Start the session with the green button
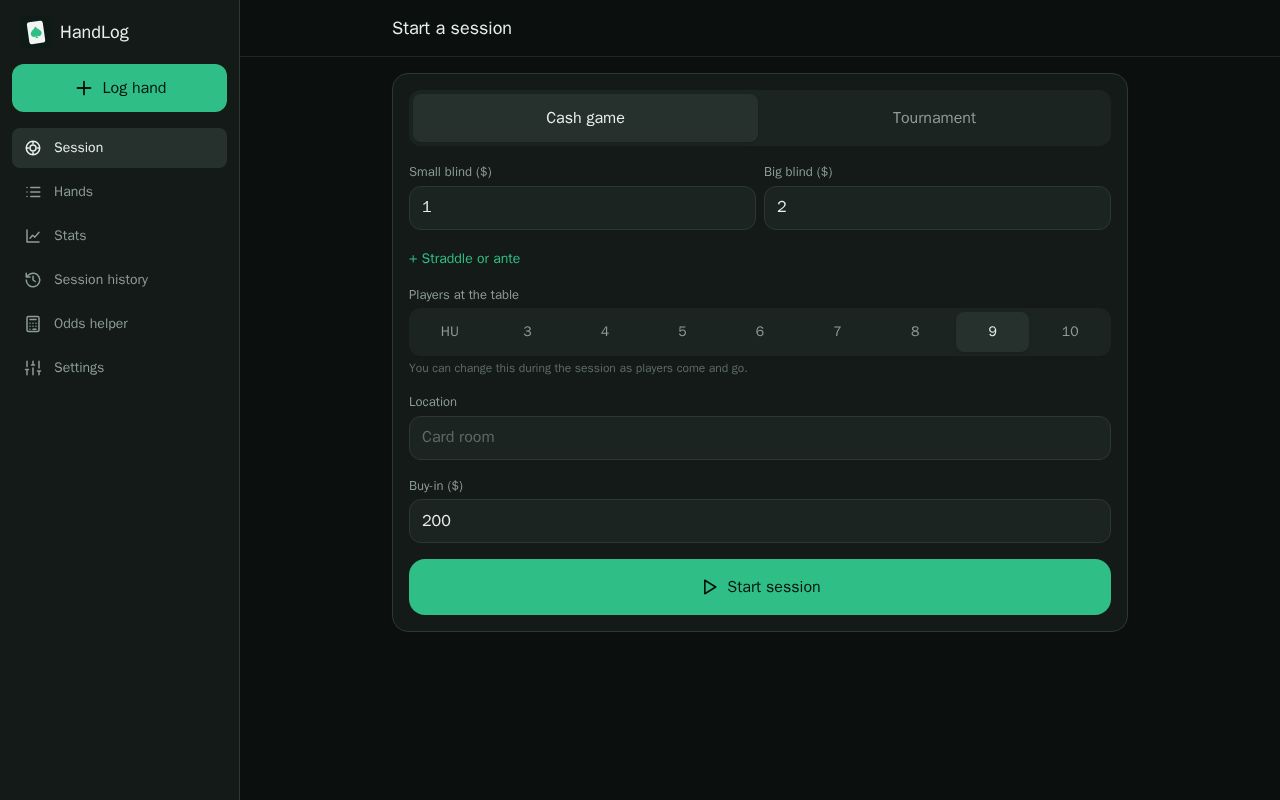The image size is (1280, 800). (x=760, y=587)
